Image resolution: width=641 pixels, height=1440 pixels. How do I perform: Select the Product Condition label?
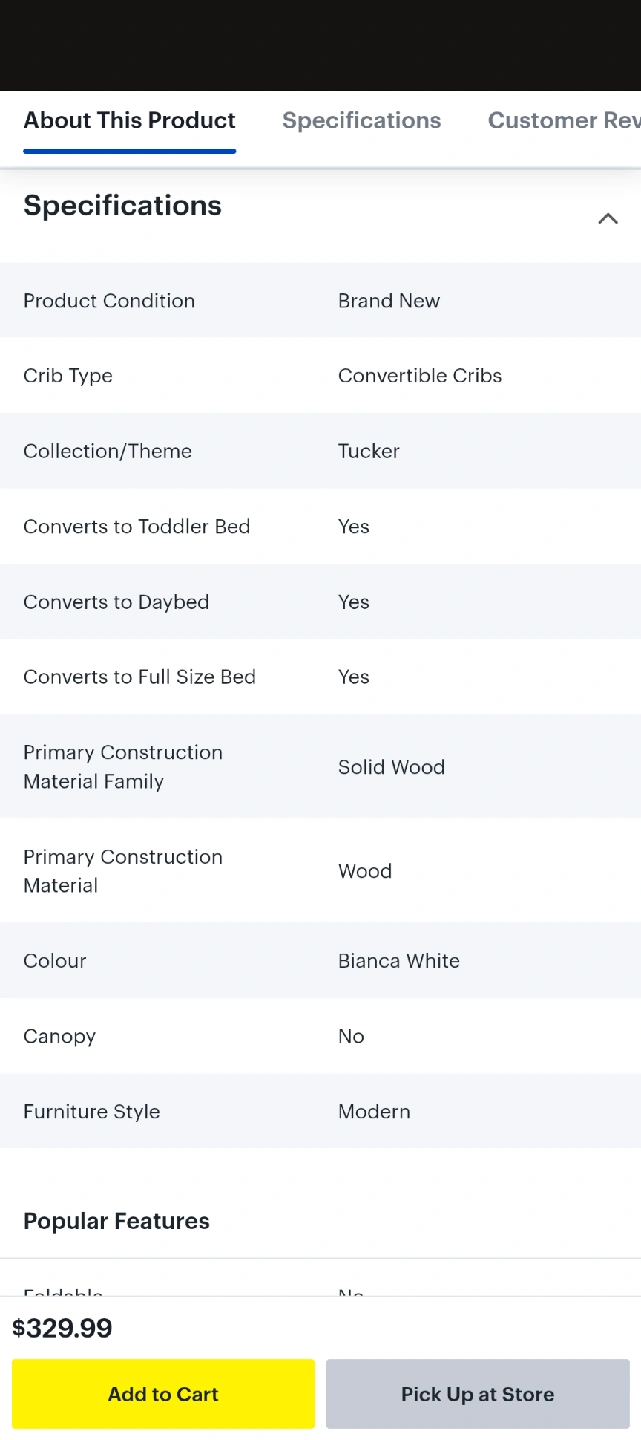click(x=109, y=301)
